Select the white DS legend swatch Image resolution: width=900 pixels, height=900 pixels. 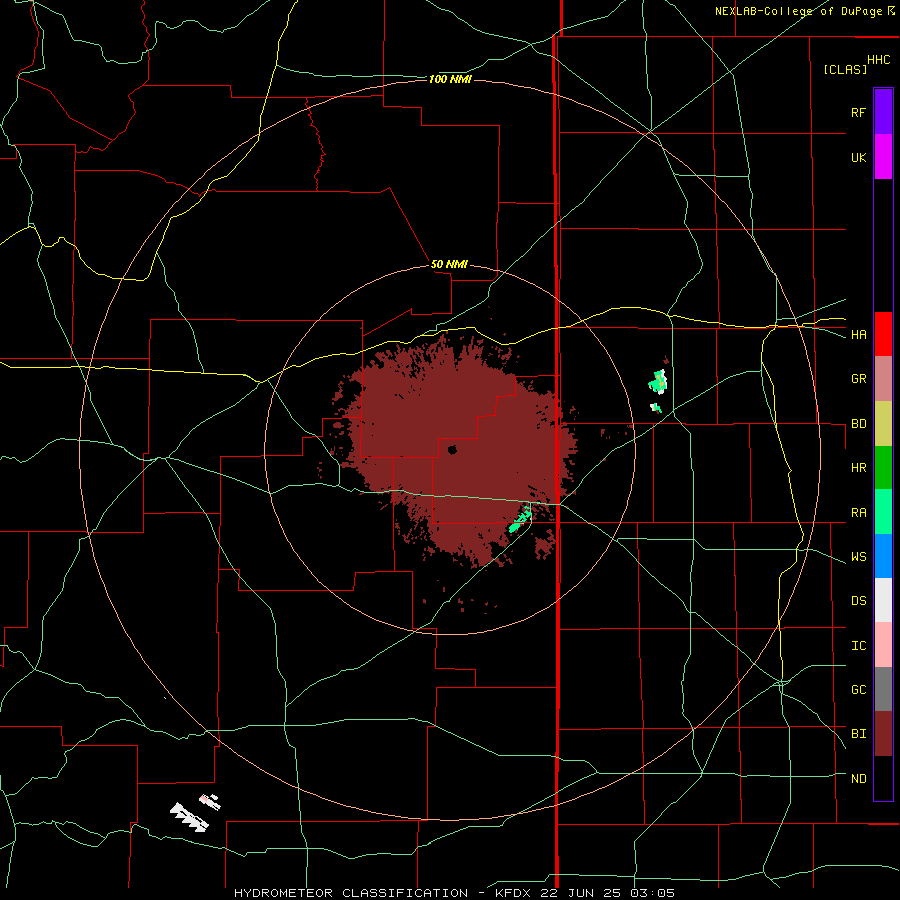point(883,600)
